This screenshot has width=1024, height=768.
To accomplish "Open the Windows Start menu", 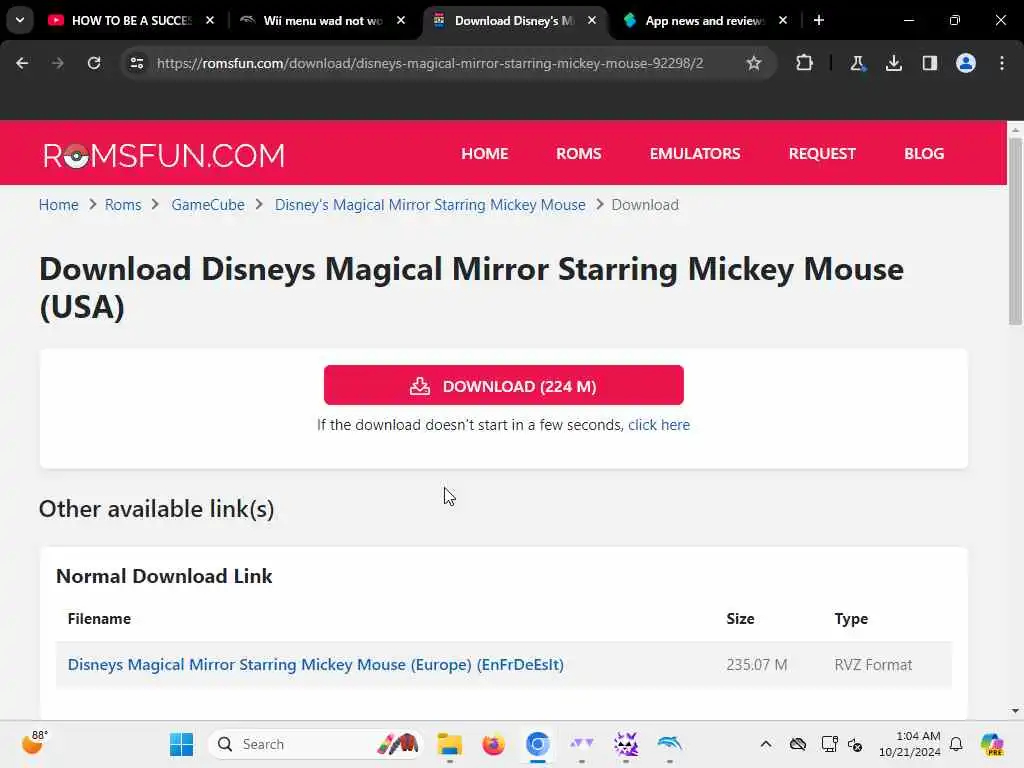I will 181,744.
